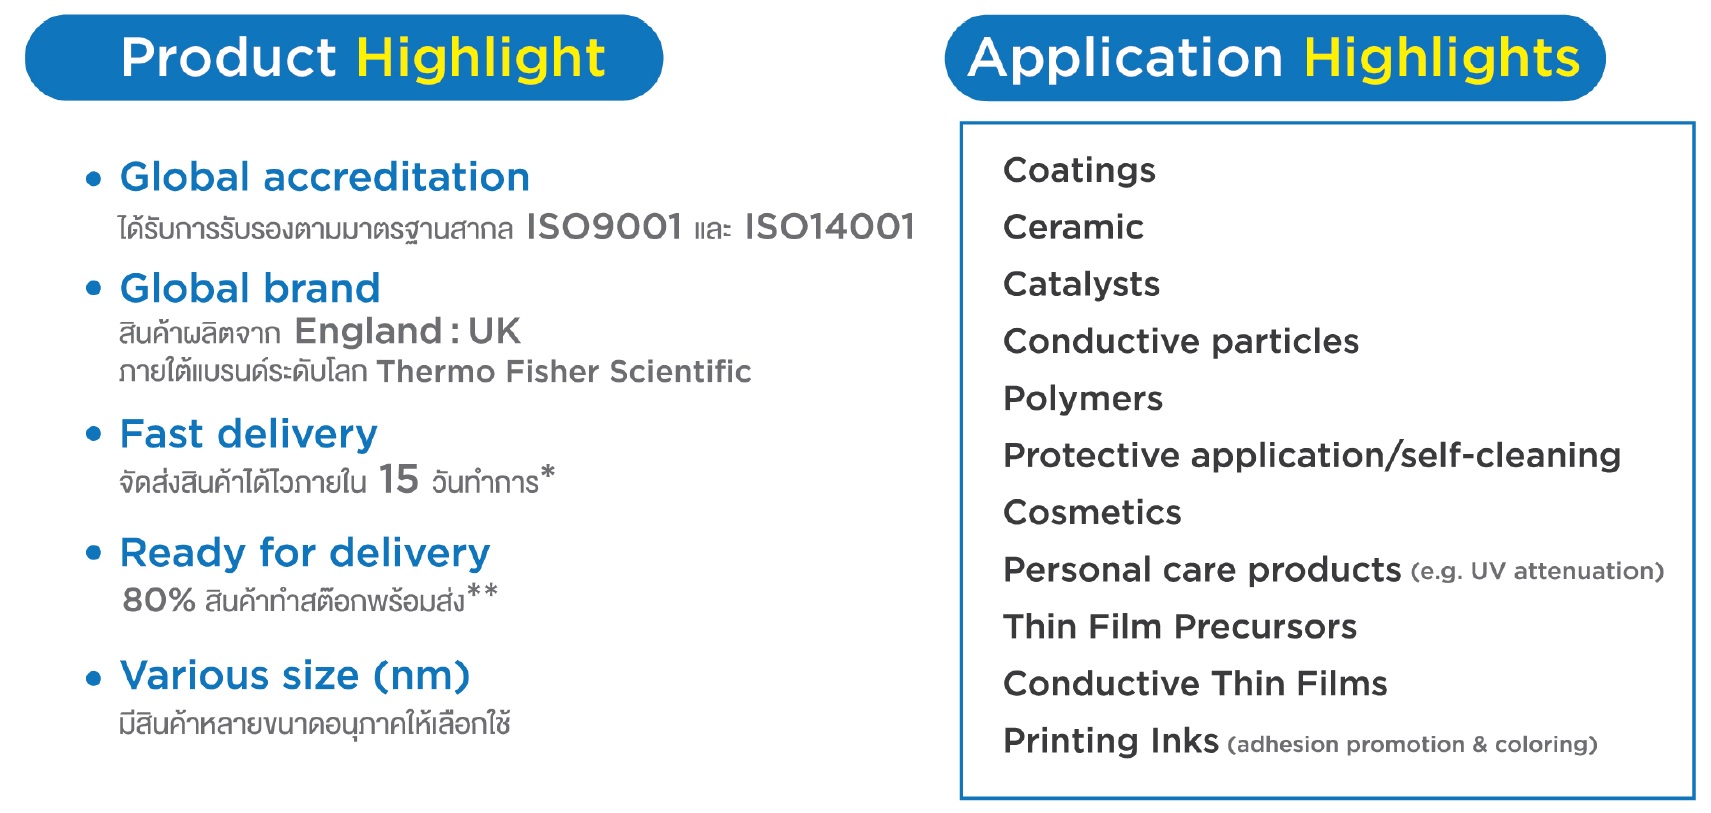Click the Various size (nm) heading
Viewport: 1711px width, 813px height.
click(294, 676)
